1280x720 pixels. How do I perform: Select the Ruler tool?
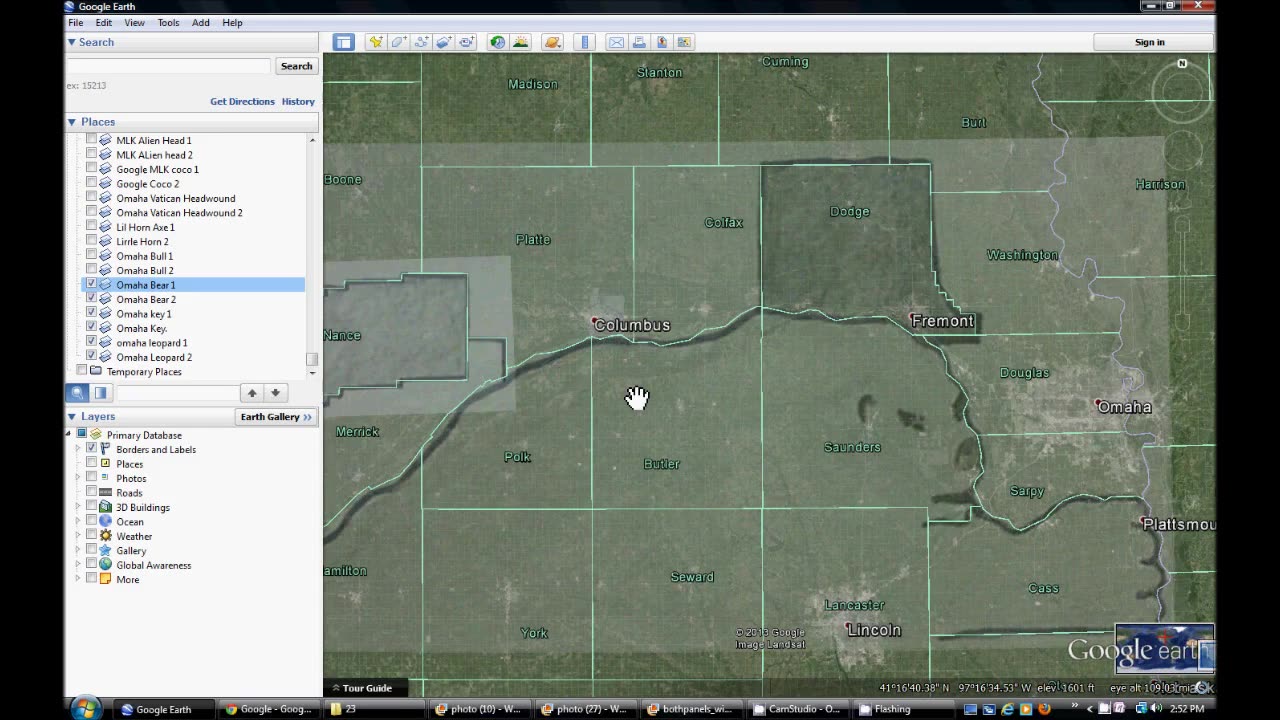585,42
